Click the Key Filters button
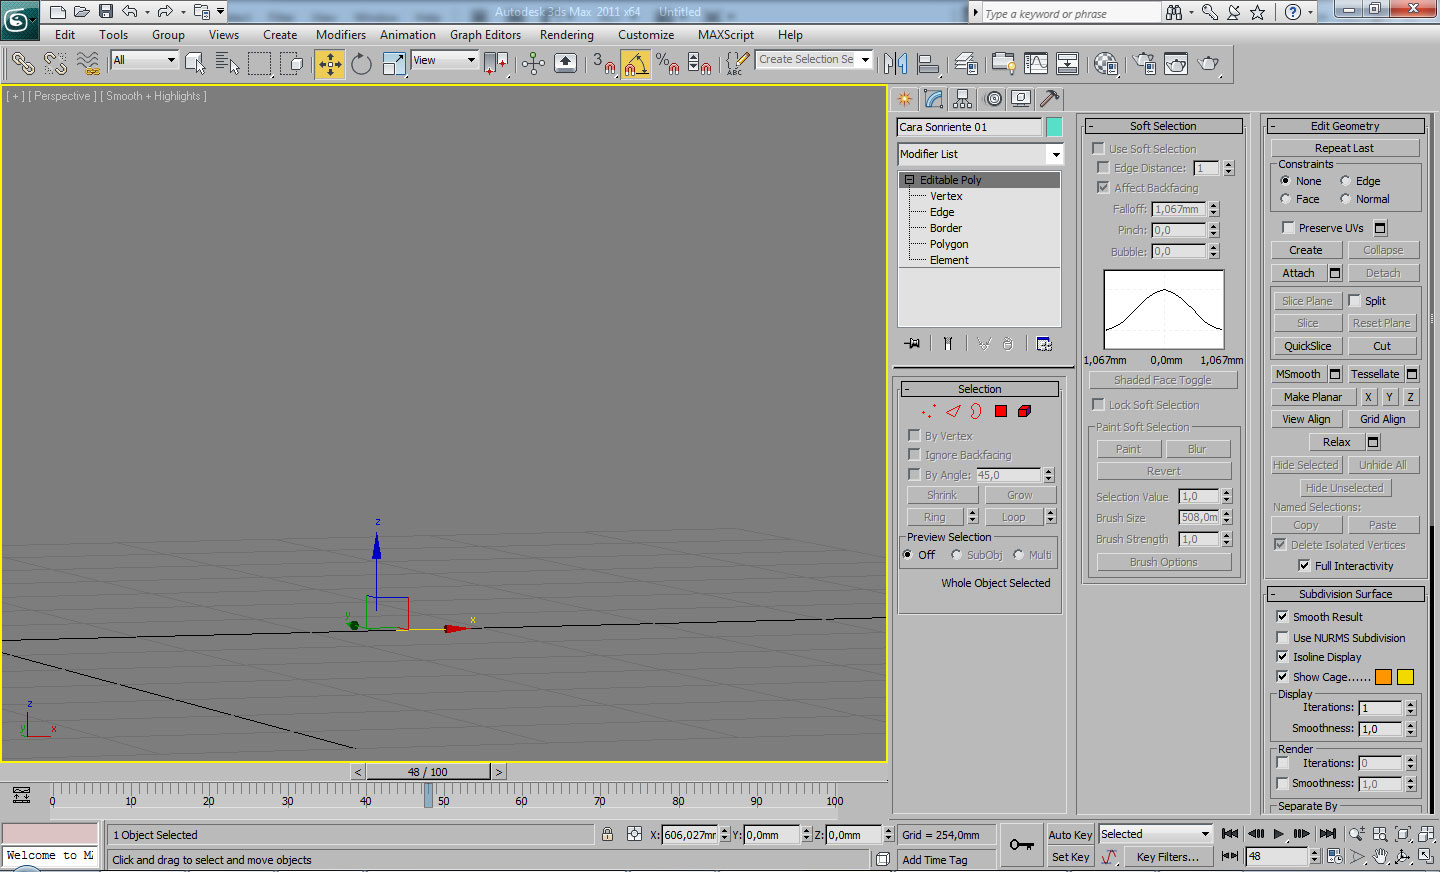 pyautogui.click(x=1168, y=857)
